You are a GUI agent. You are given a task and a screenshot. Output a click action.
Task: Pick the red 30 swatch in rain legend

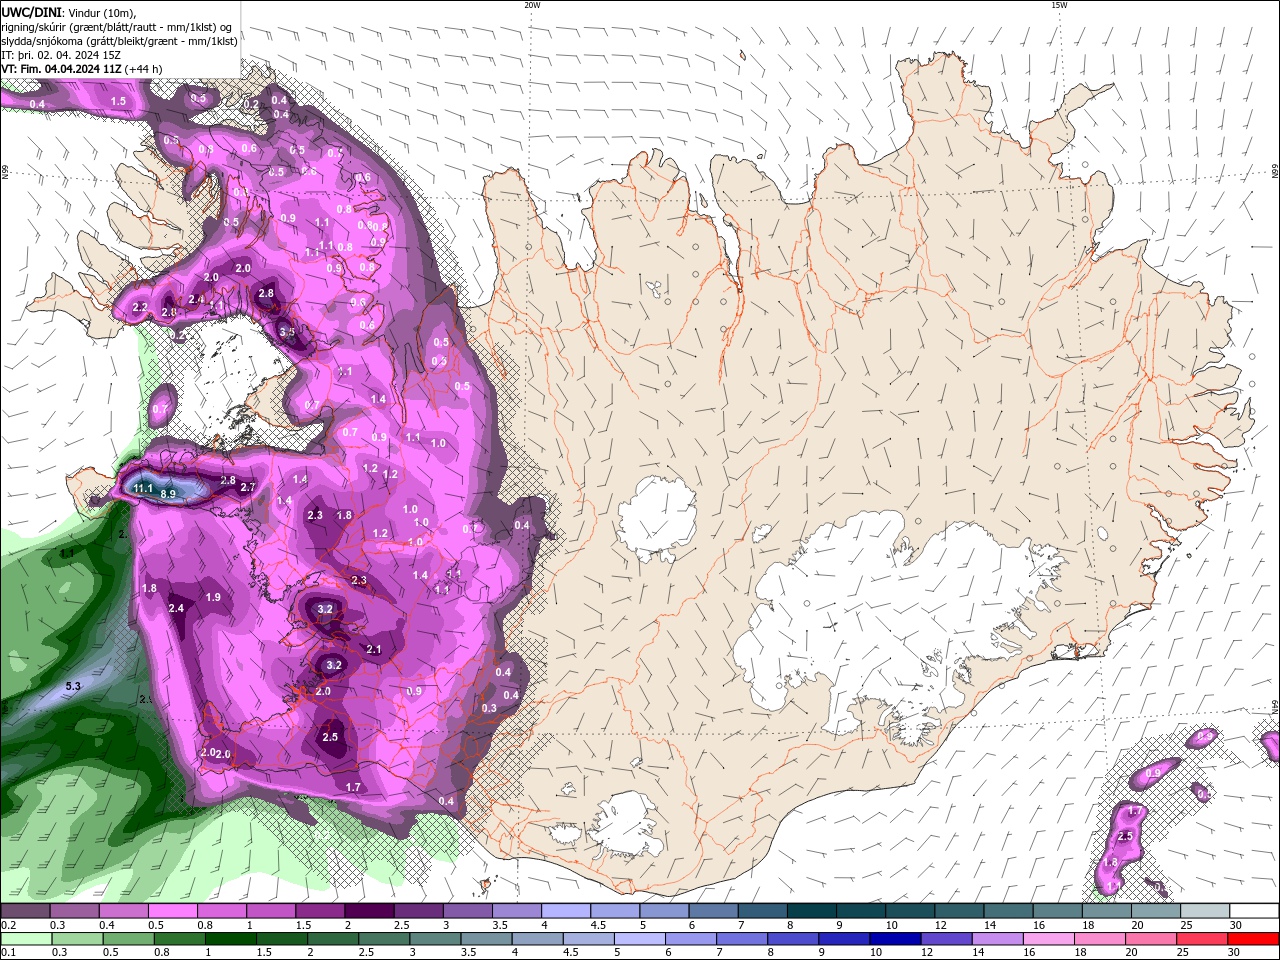pos(1254,938)
